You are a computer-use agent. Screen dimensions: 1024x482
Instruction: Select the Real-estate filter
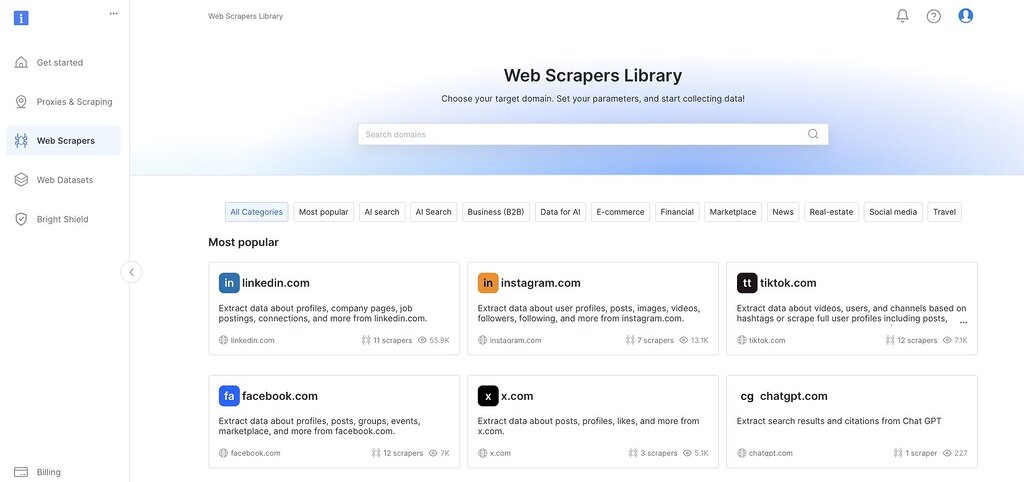pyautogui.click(x=831, y=212)
